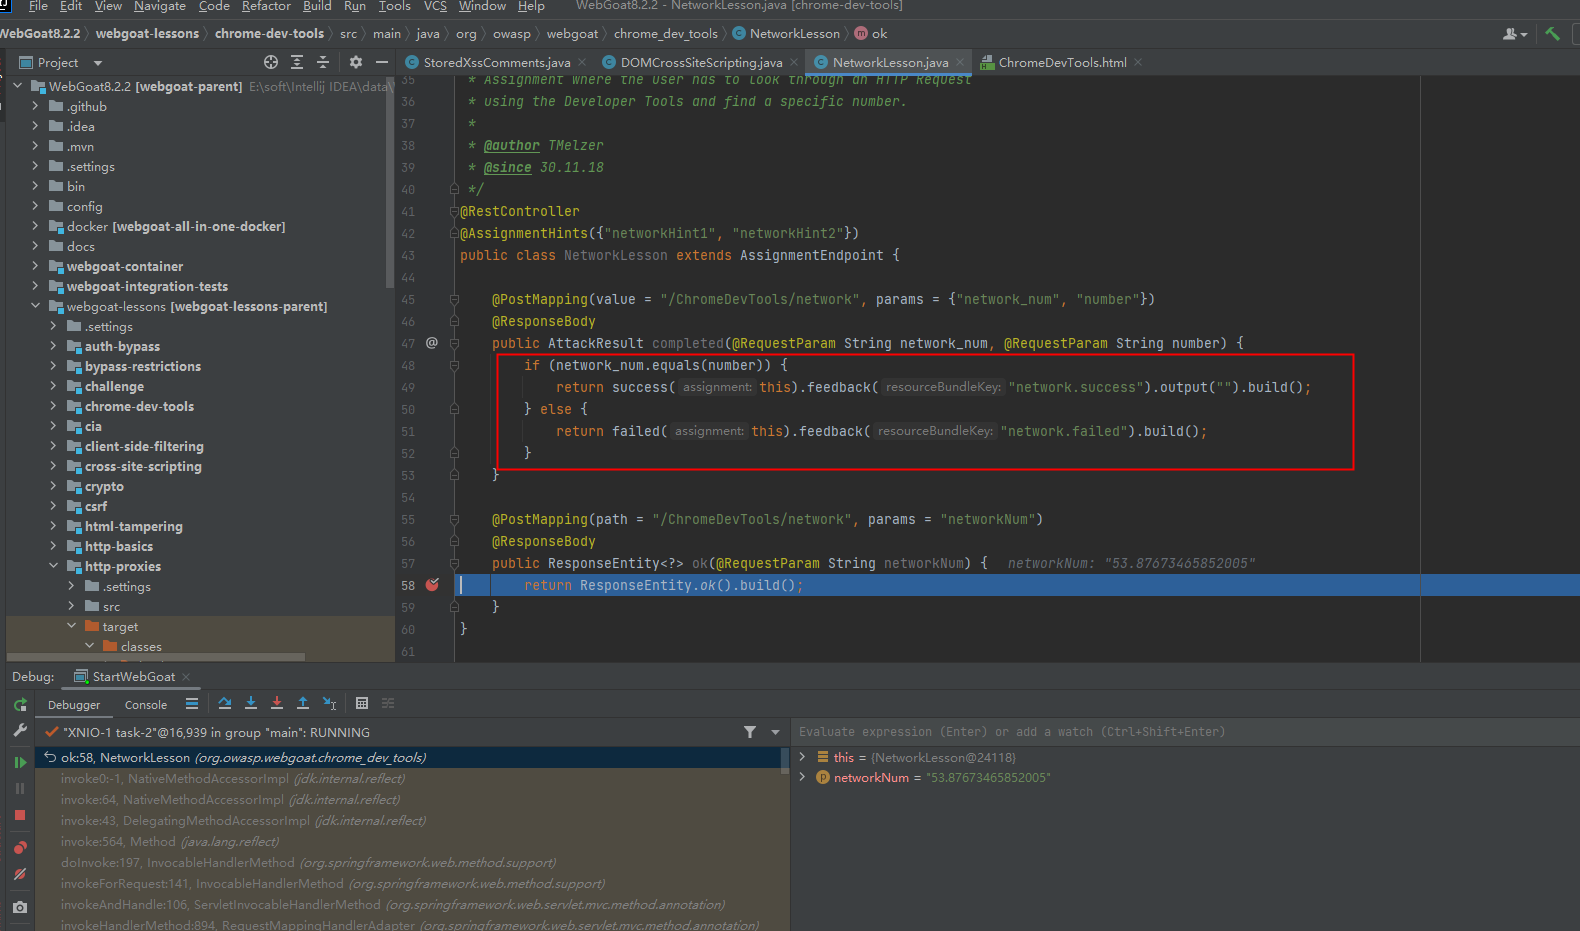Expand the chrome-dev-tools module
1580x931 pixels.
53,406
